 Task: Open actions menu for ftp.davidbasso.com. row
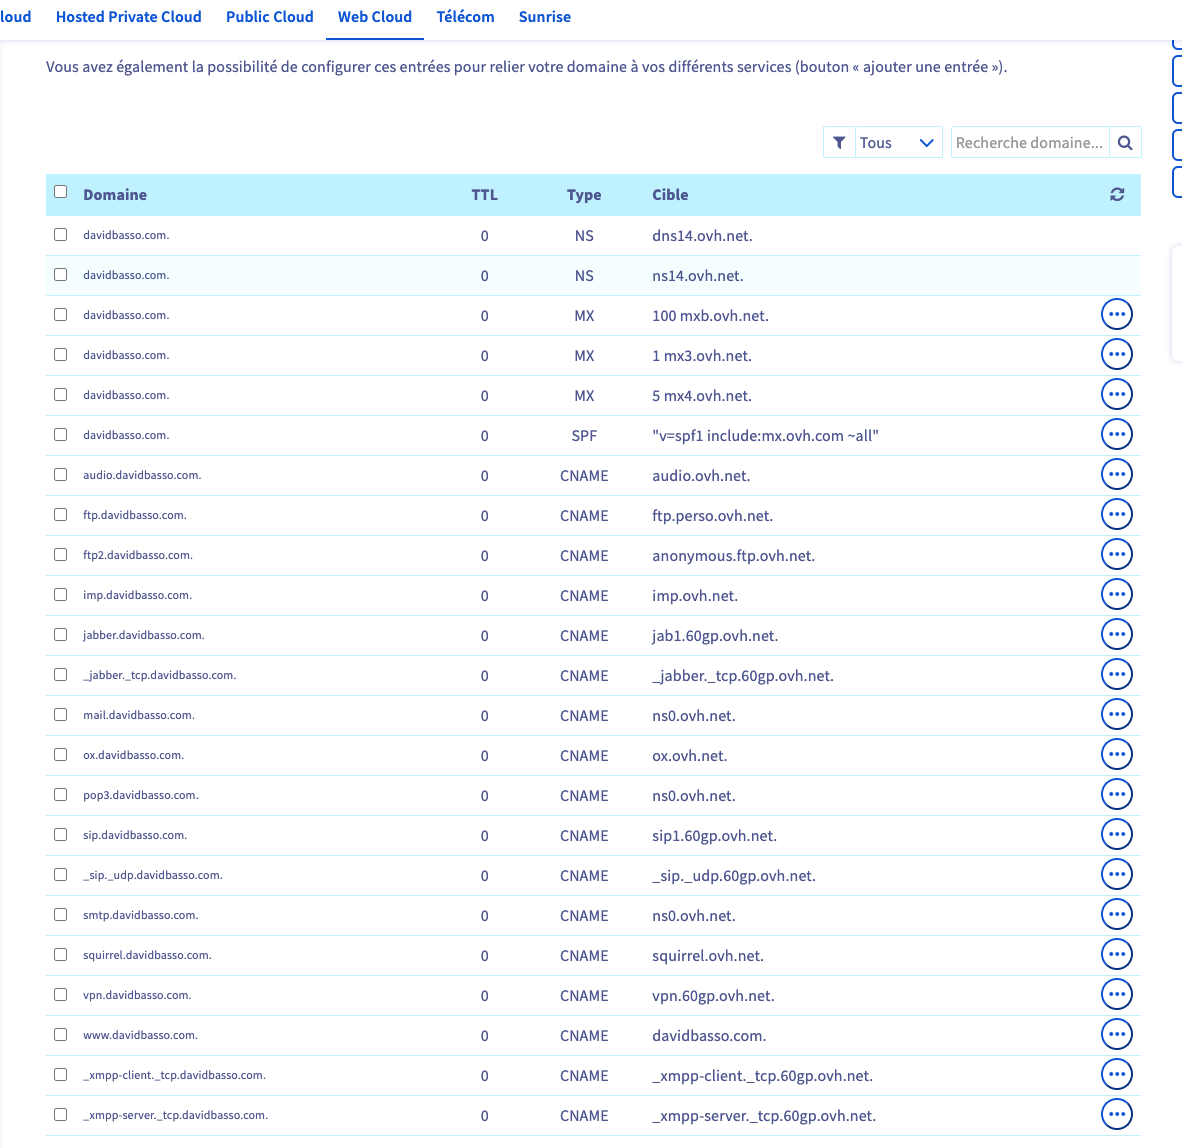1116,515
